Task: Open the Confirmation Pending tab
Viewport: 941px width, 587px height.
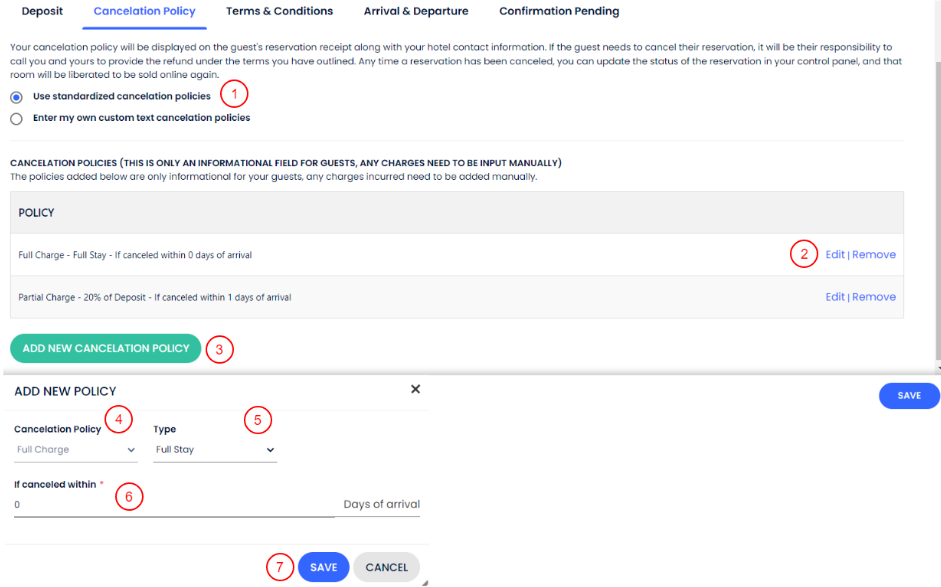Action: pos(559,11)
